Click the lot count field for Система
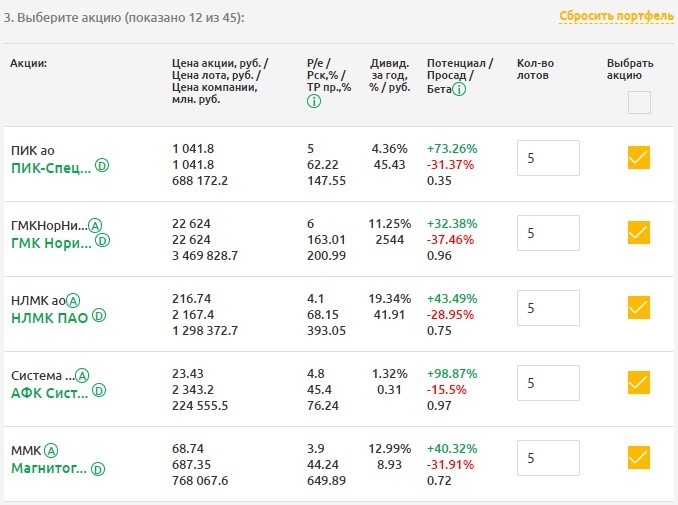The width and height of the screenshot is (678, 505). click(x=549, y=382)
